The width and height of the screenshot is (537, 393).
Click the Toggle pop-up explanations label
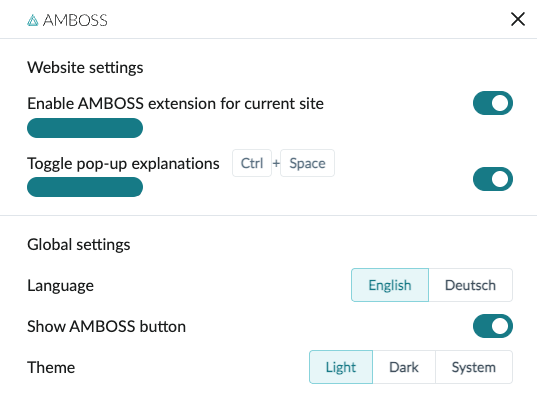coord(123,164)
